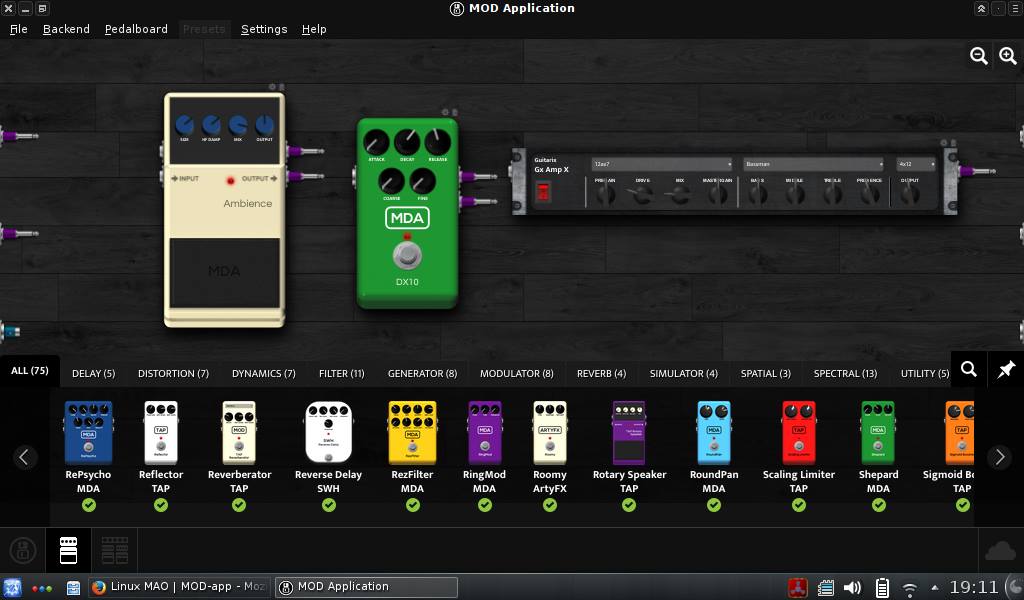Select the REVERB (4) category tab

point(601,373)
